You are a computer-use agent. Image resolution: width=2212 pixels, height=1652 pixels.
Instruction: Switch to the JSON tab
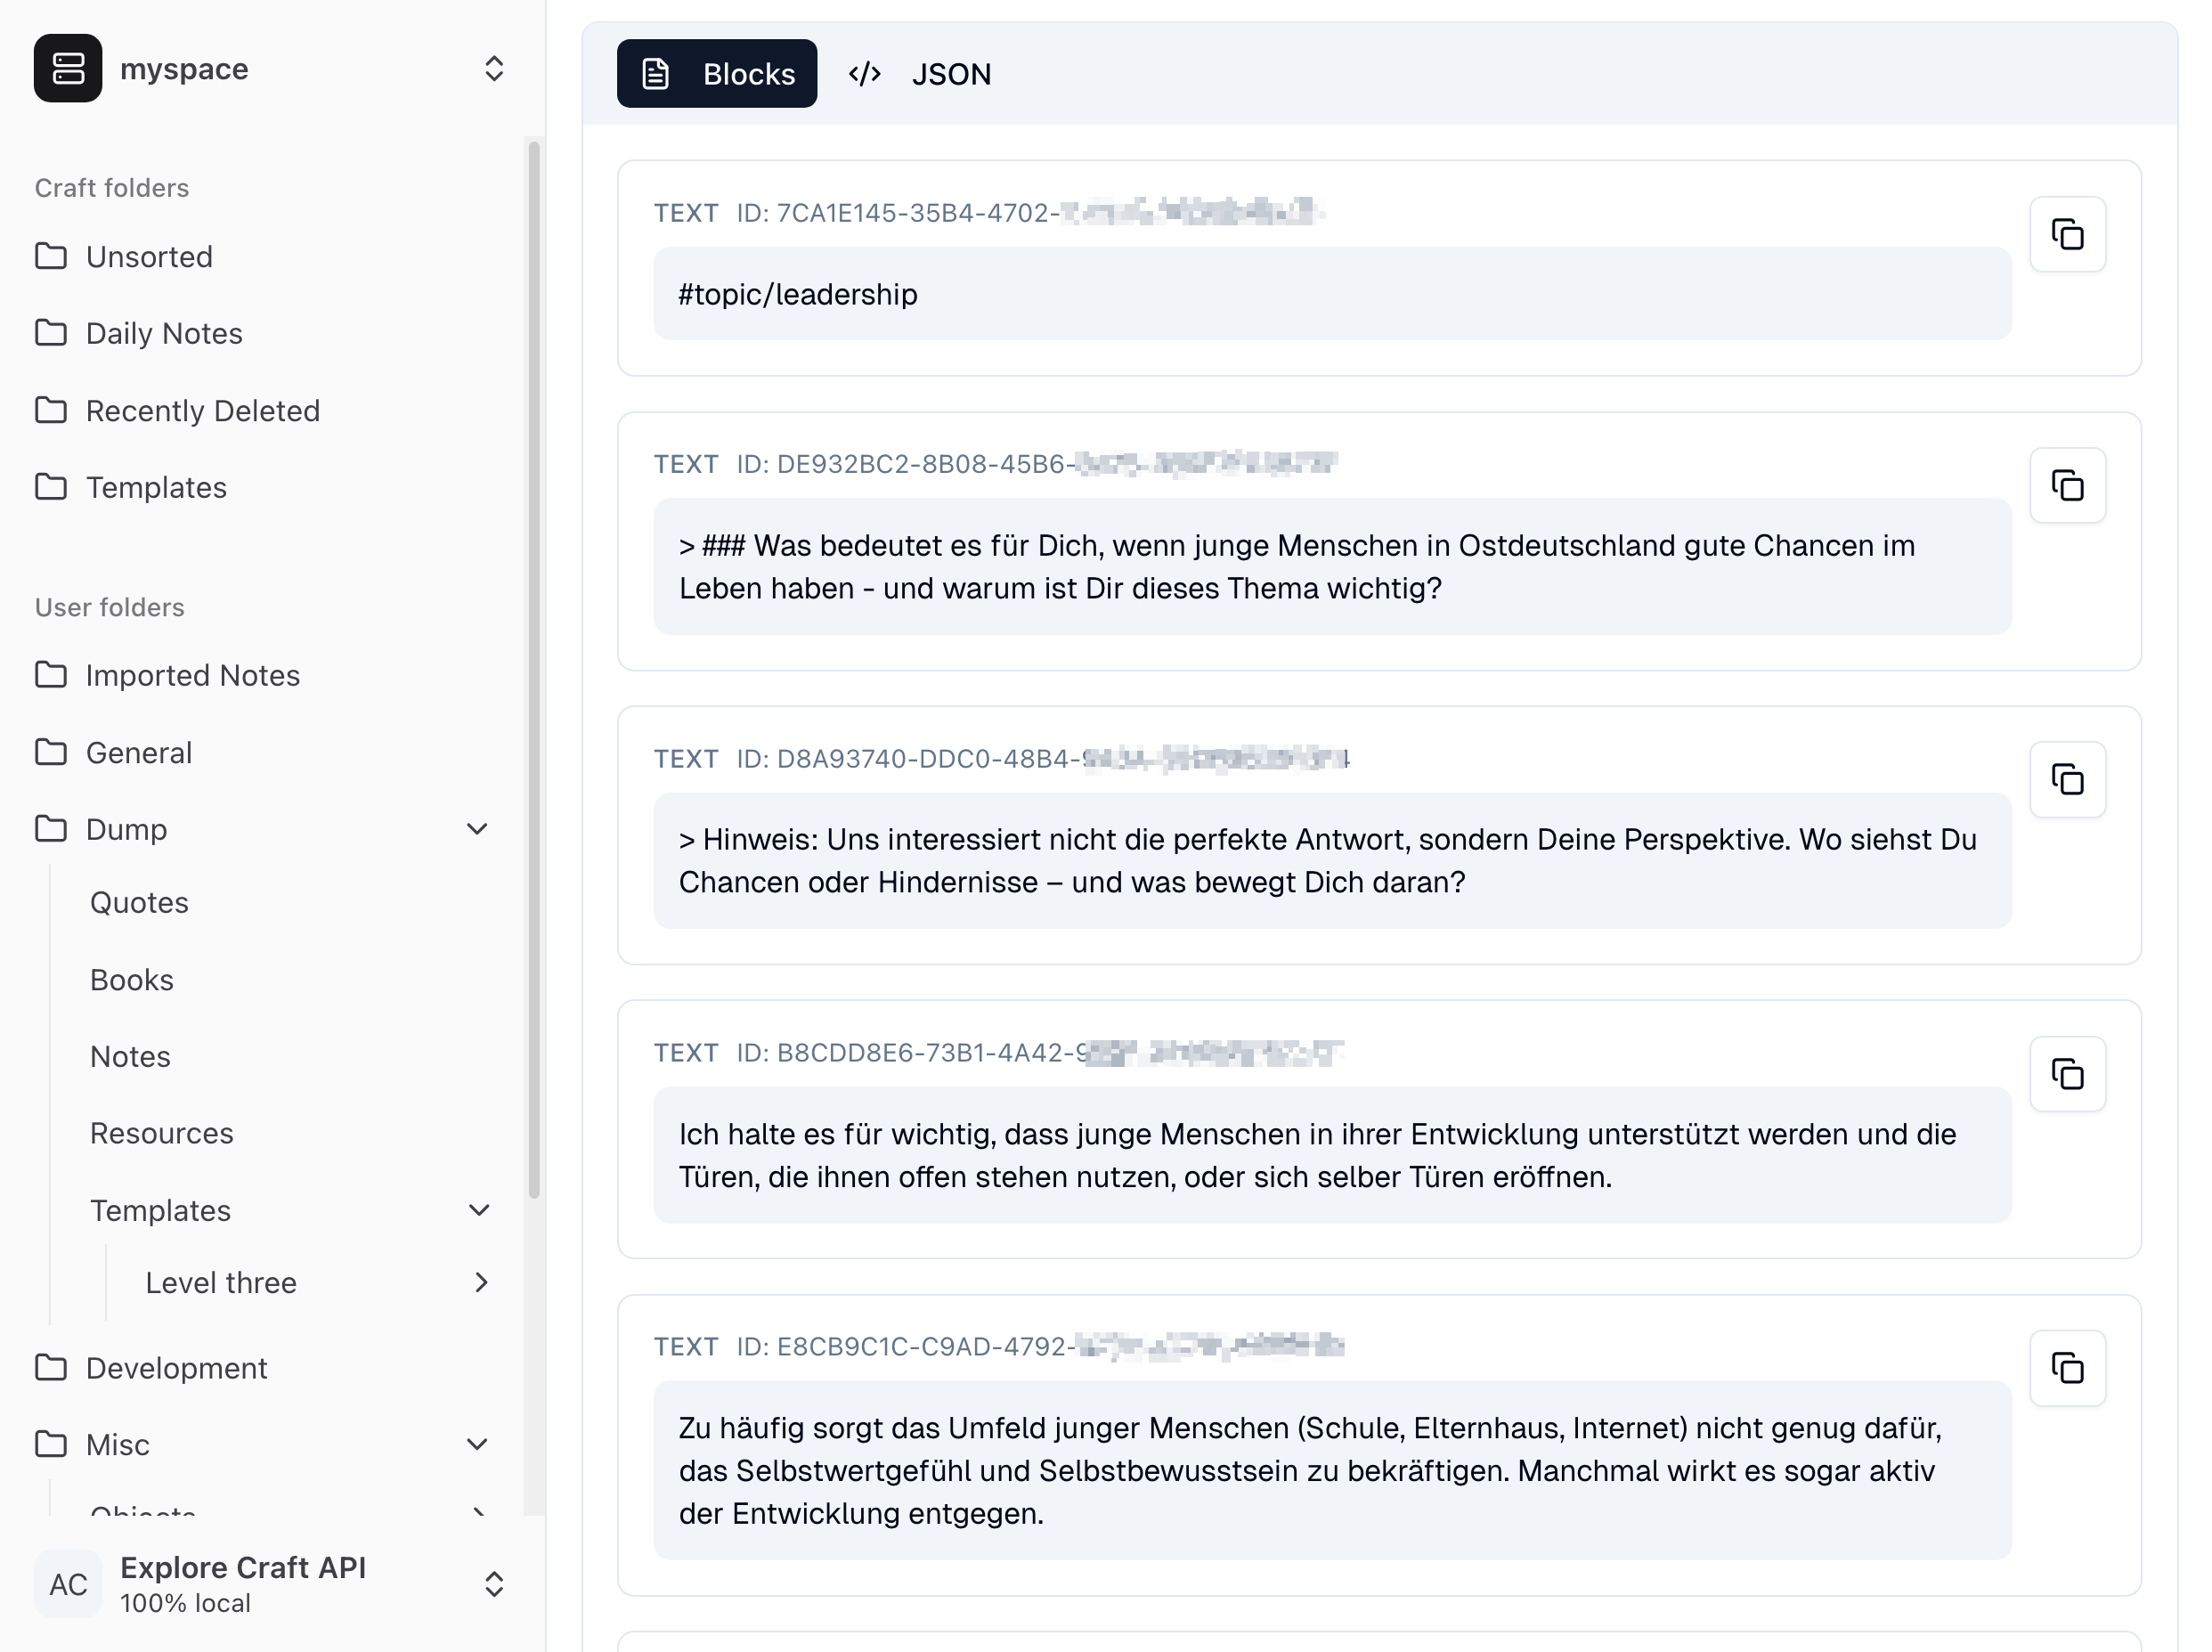(951, 74)
